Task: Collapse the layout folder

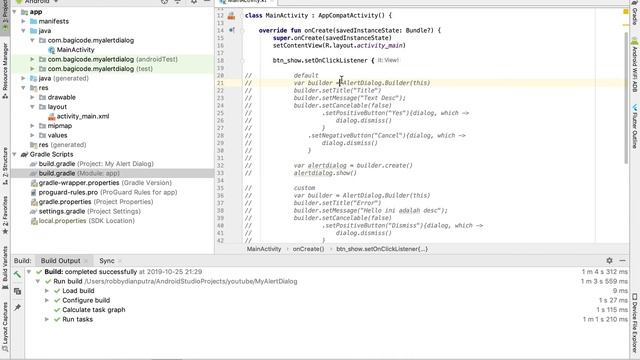Action: pyautogui.click(x=33, y=107)
